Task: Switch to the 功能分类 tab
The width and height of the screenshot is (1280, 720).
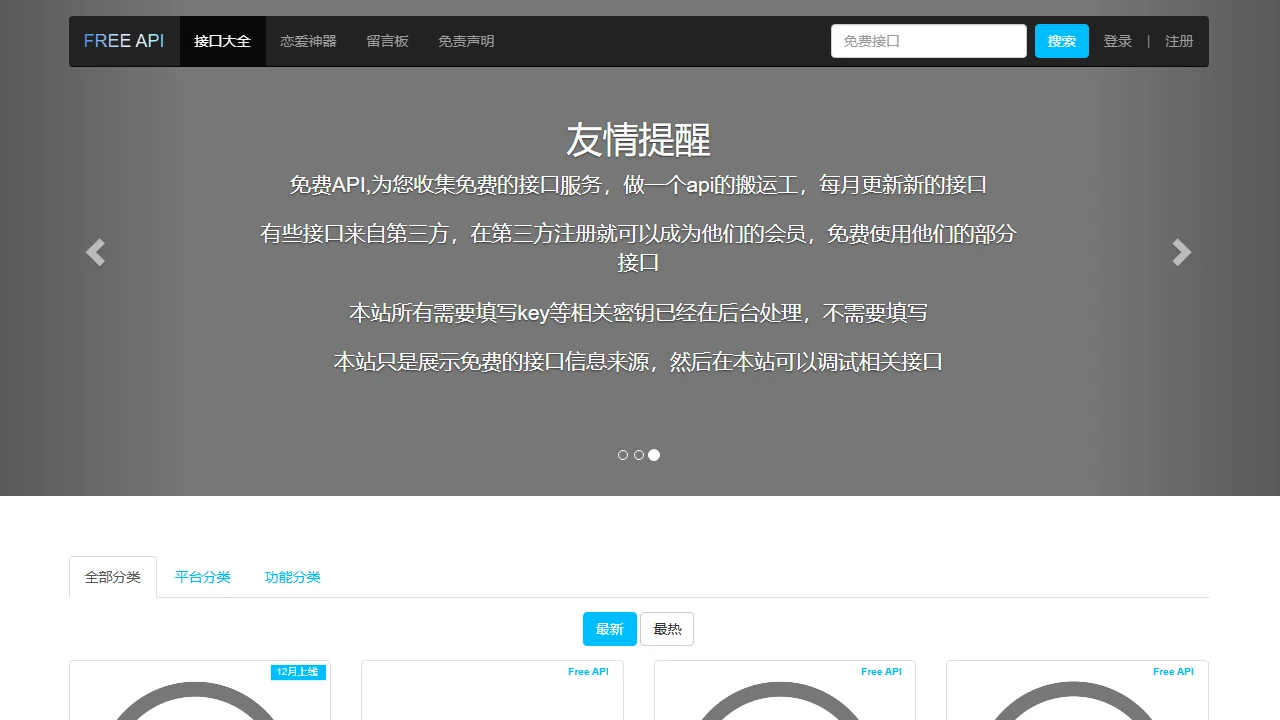Action: click(x=292, y=577)
